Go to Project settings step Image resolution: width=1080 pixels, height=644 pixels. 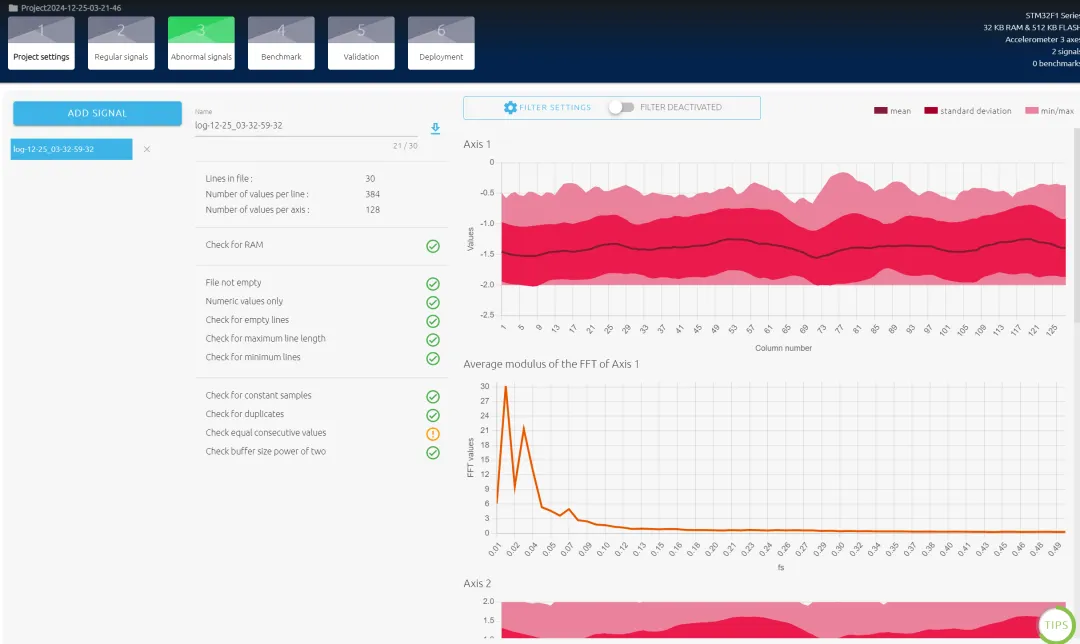(41, 43)
